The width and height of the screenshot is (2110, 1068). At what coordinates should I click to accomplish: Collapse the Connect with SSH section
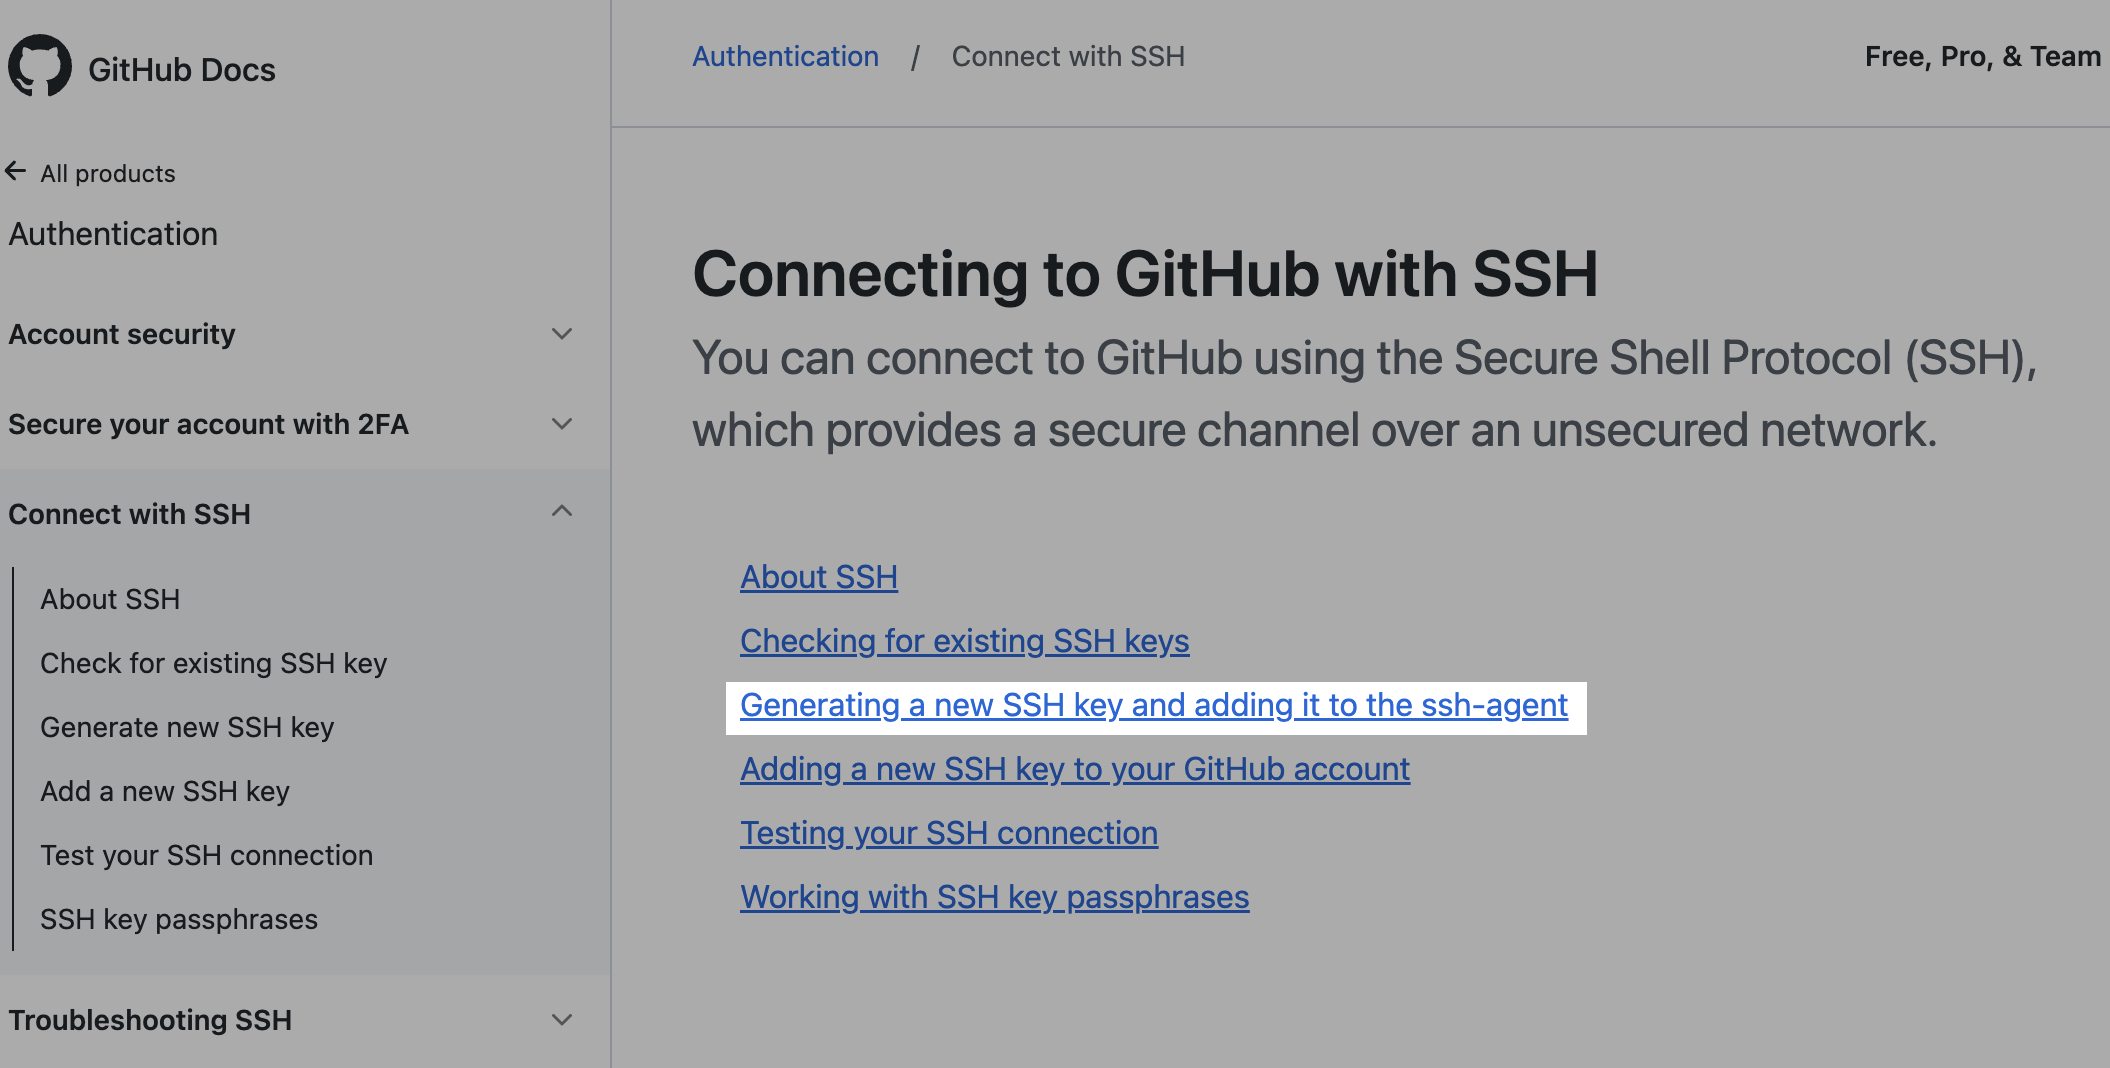pyautogui.click(x=562, y=512)
